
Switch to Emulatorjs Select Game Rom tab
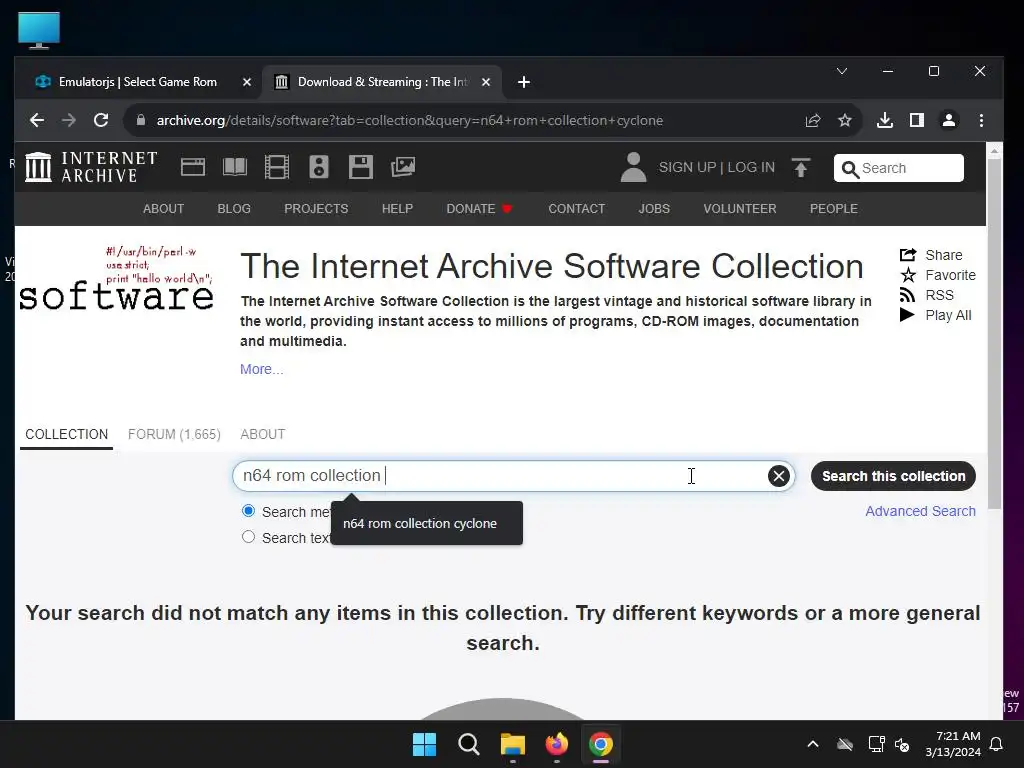click(x=138, y=82)
